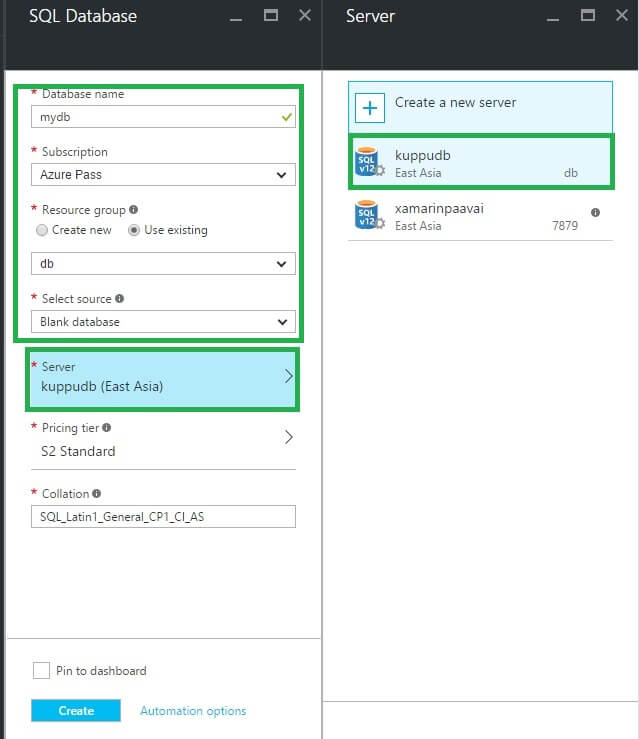
Task: Click the Server blade title
Action: pyautogui.click(x=370, y=16)
